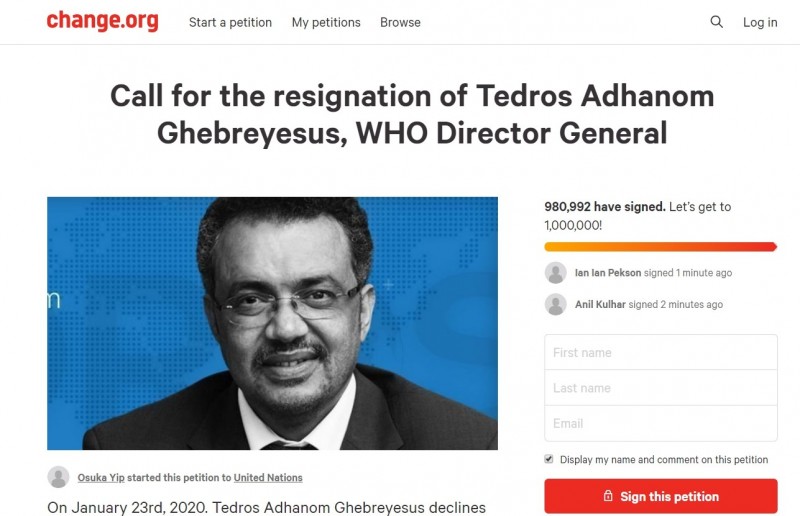
Task: Click Ian Ian Pekson's avatar icon
Action: 555,273
